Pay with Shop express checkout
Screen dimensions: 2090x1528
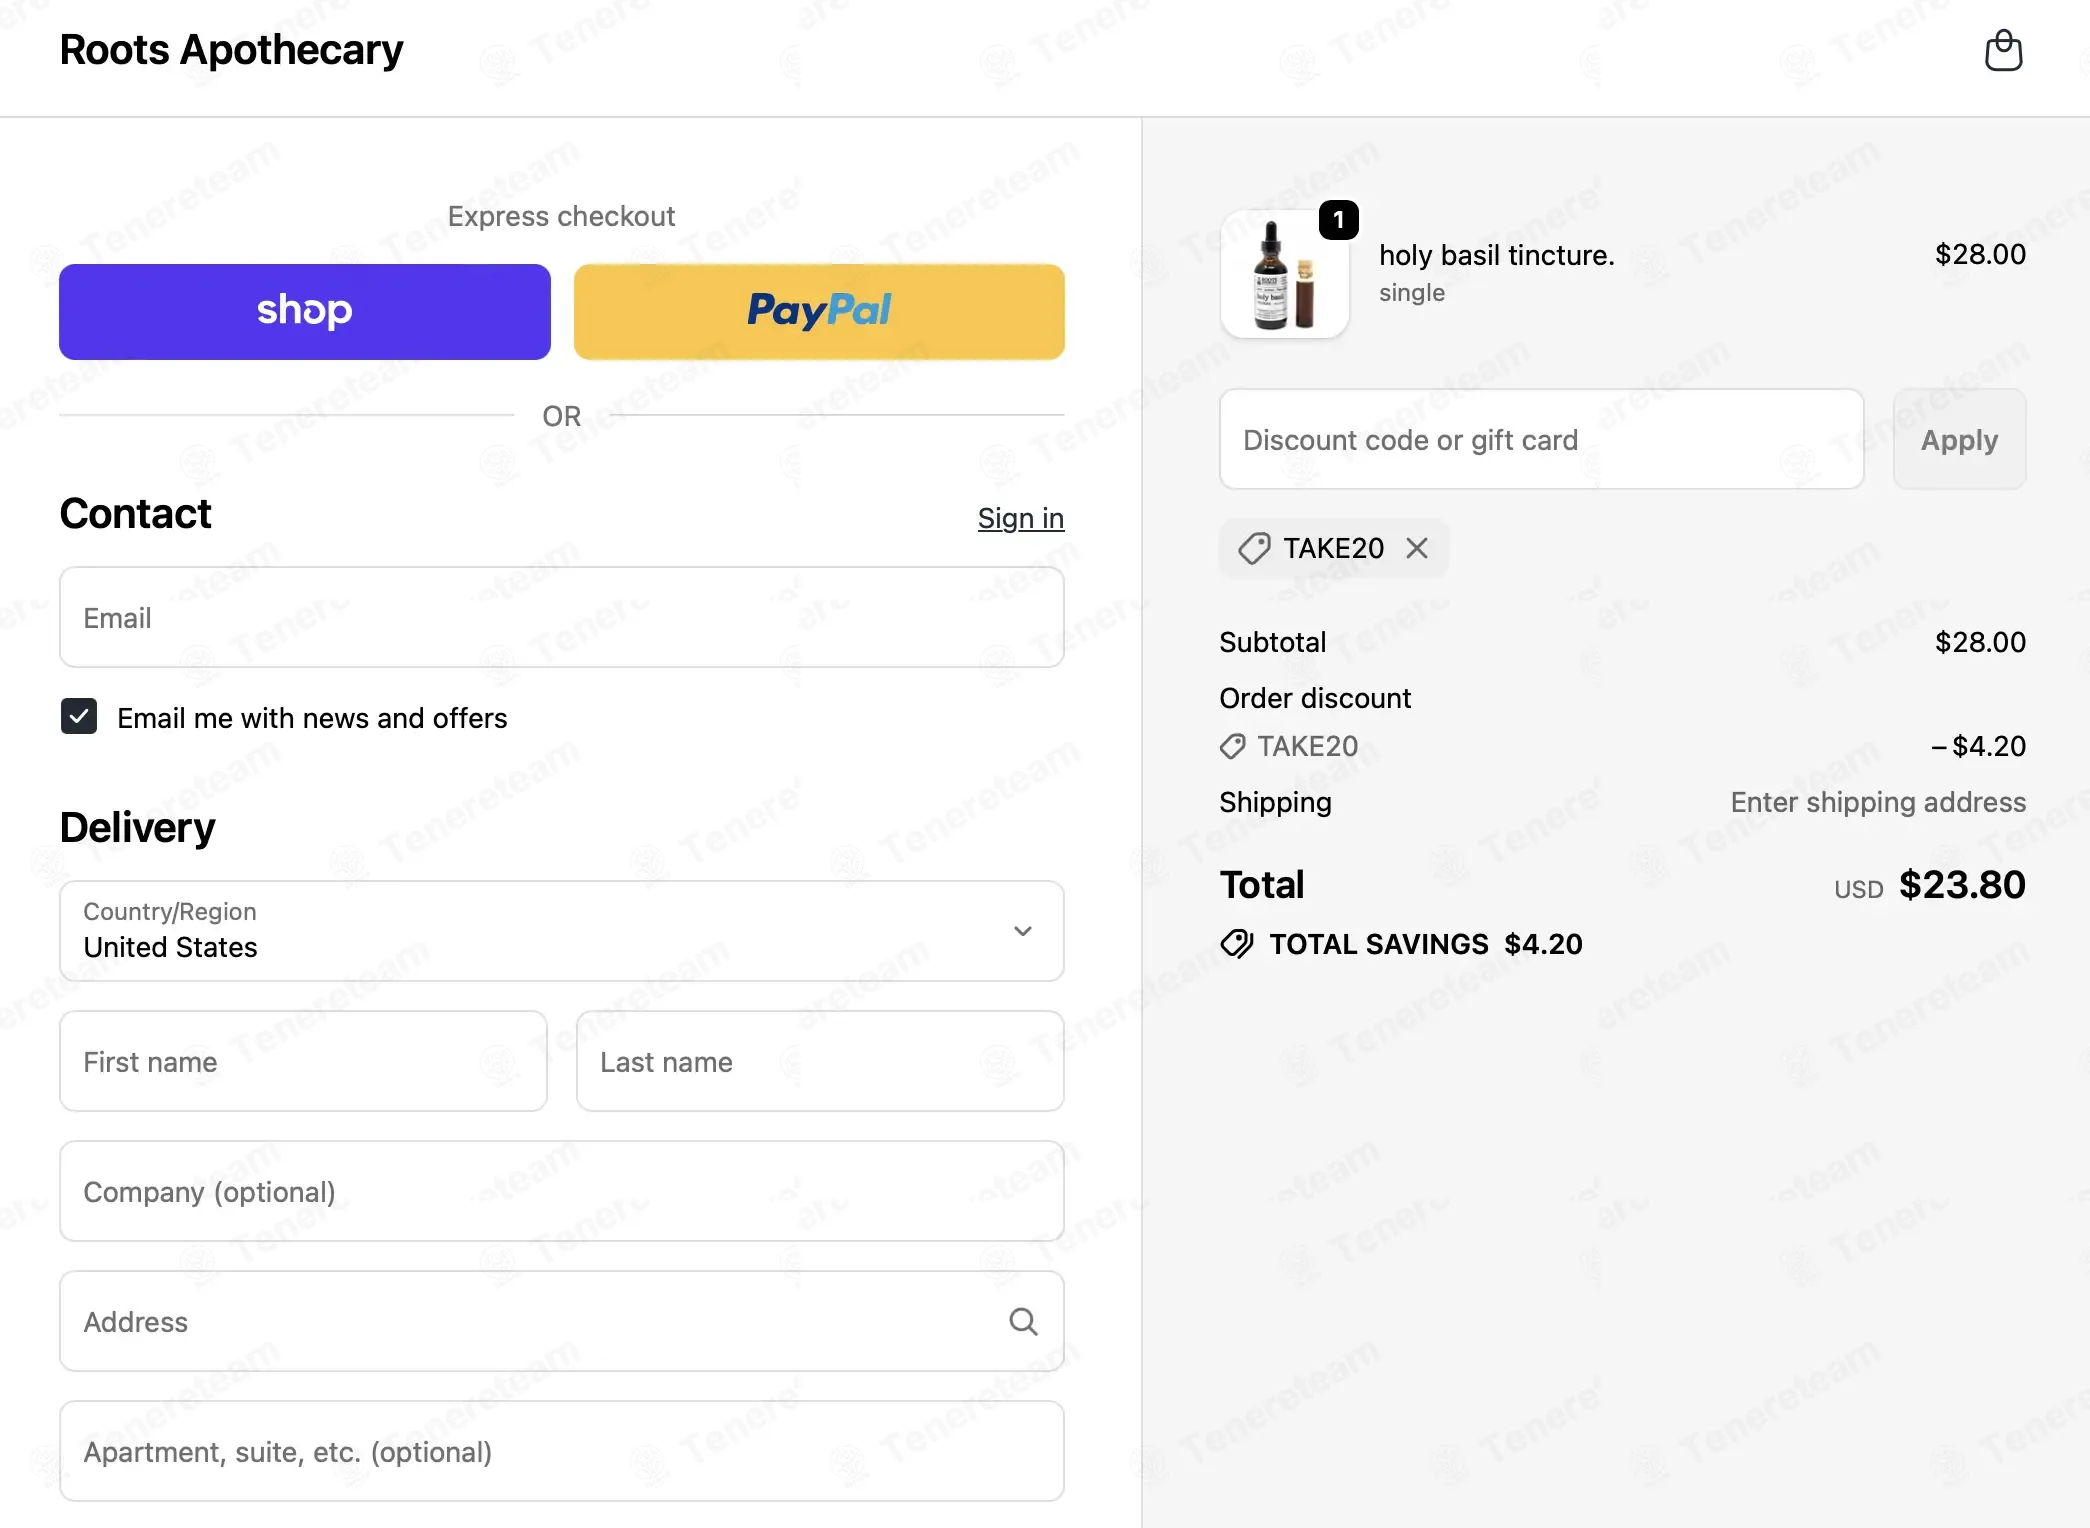305,312
